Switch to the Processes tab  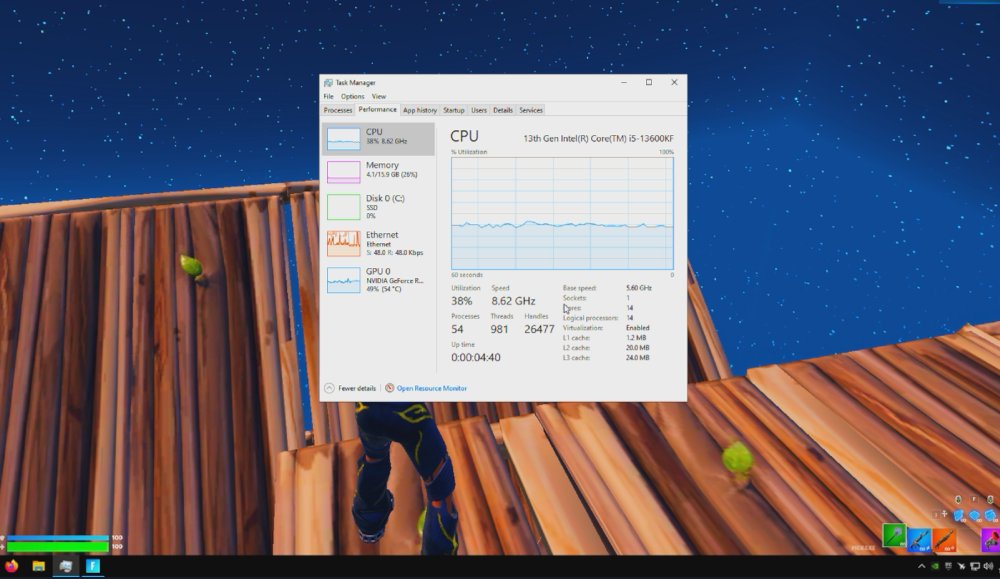338,110
